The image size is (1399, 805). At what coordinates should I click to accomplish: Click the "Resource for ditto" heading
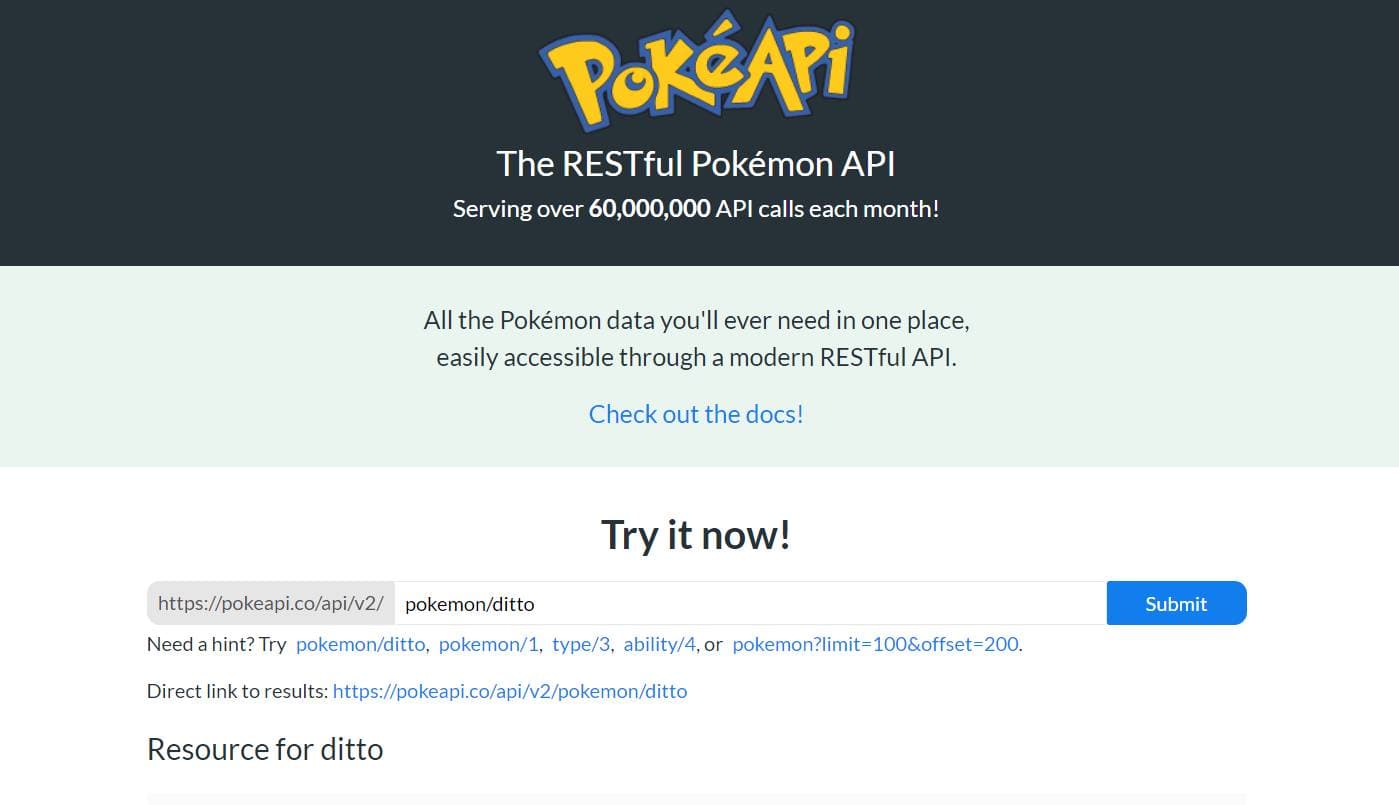[x=265, y=749]
